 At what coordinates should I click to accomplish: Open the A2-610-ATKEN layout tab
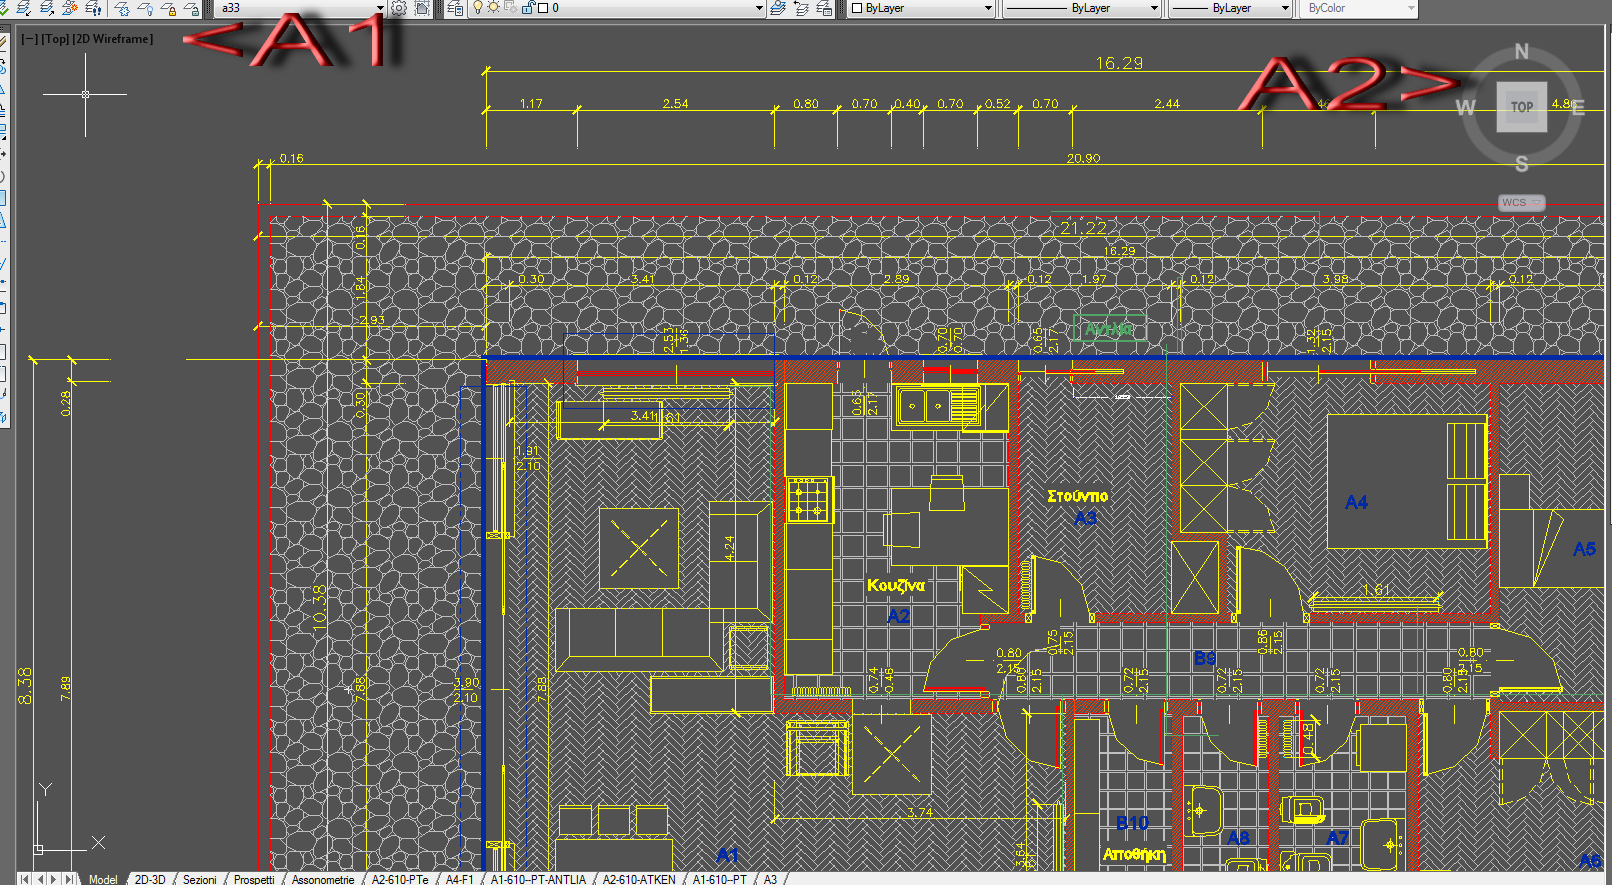pos(638,879)
